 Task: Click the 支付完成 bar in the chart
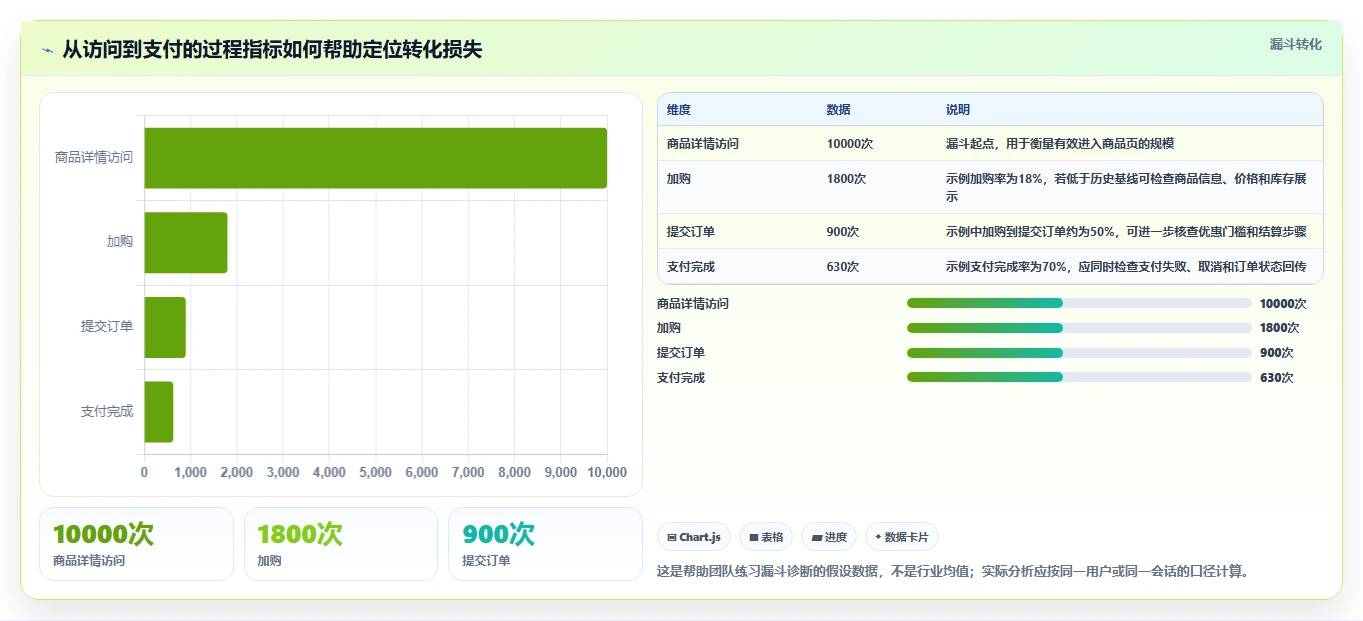159,411
